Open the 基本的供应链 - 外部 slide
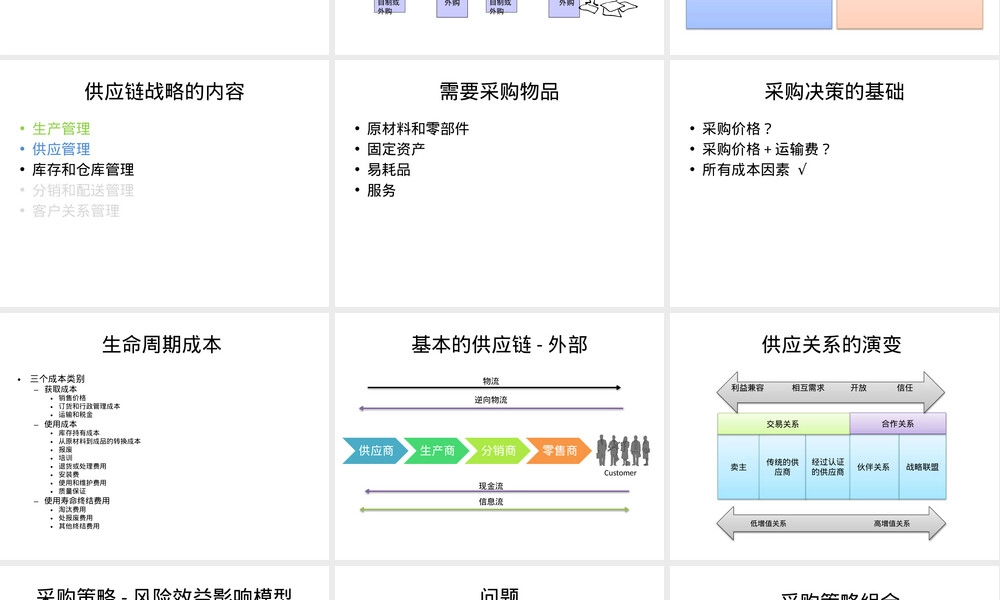Image resolution: width=1000 pixels, height=600 pixels. pyautogui.click(x=499, y=436)
